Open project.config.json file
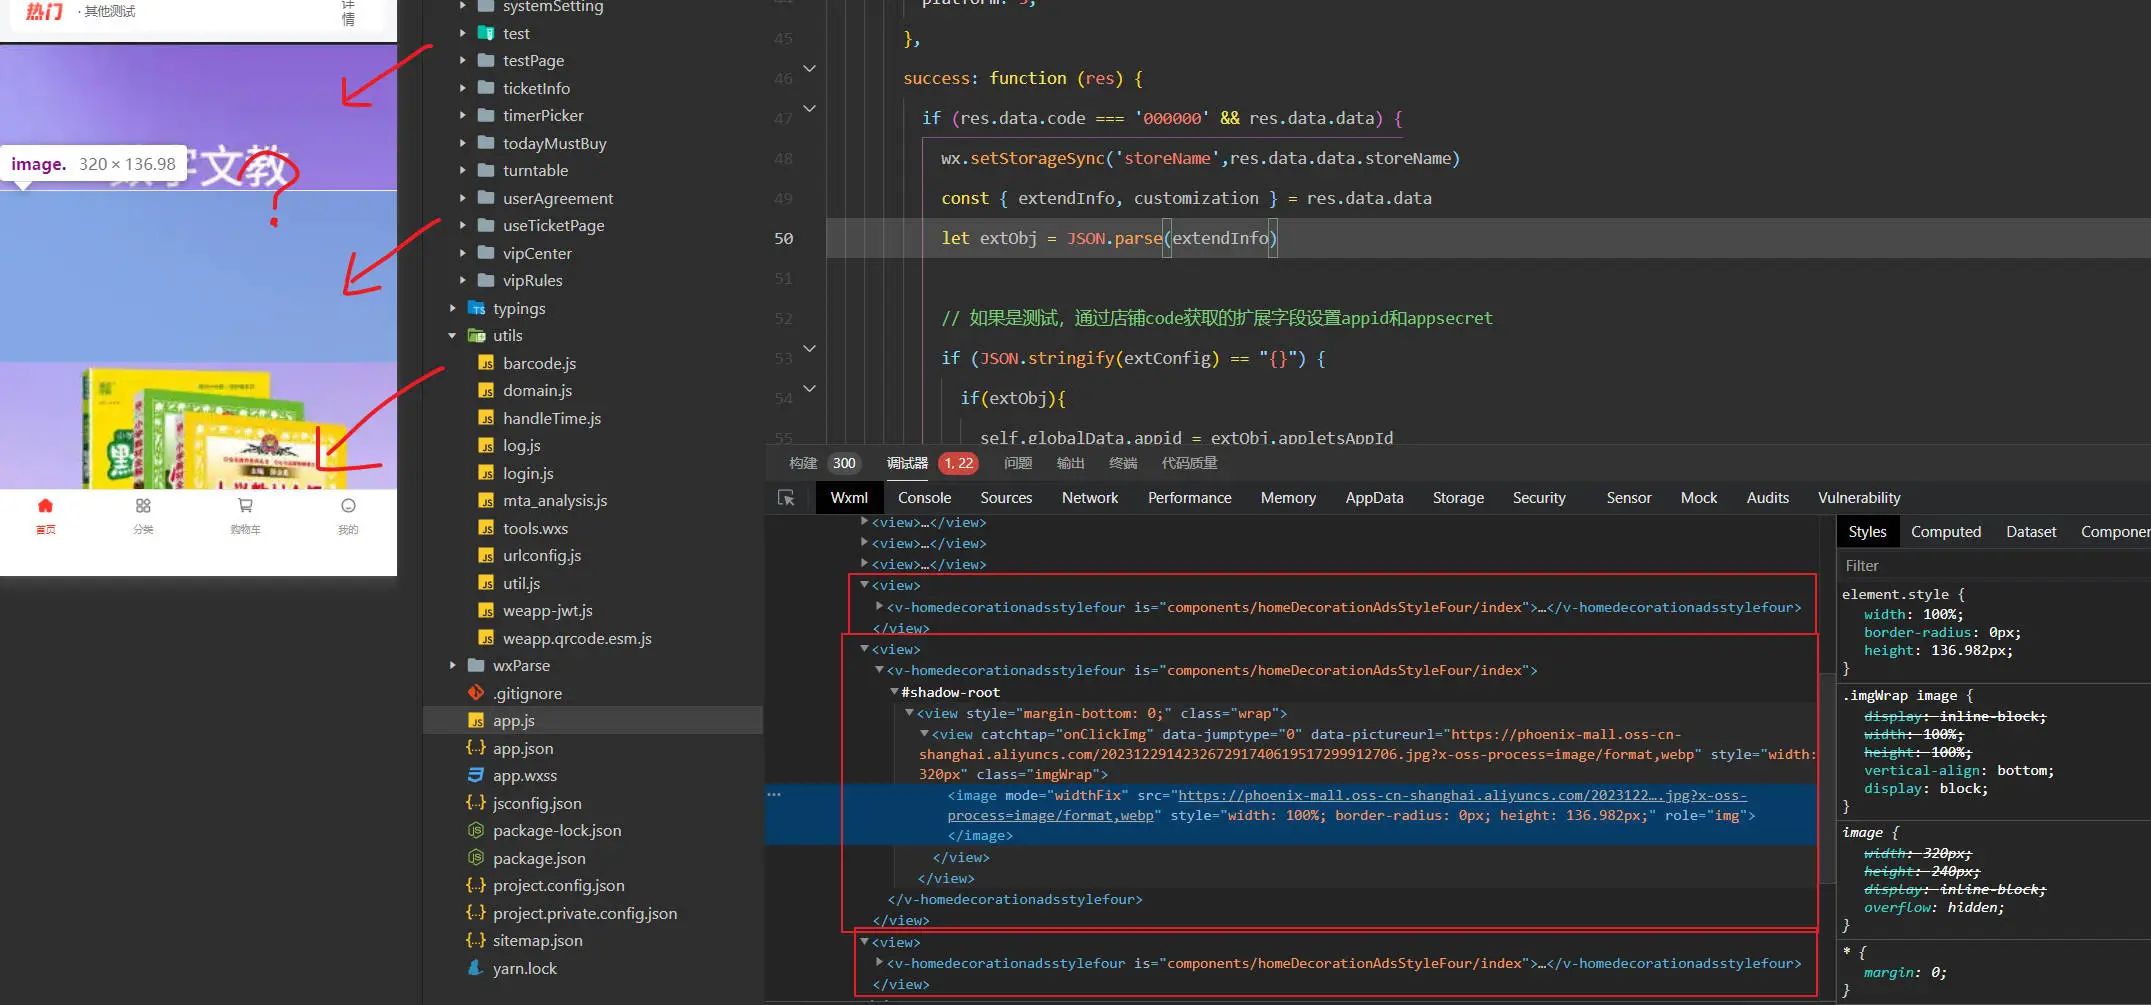Image resolution: width=2151 pixels, height=1005 pixels. pyautogui.click(x=558, y=885)
